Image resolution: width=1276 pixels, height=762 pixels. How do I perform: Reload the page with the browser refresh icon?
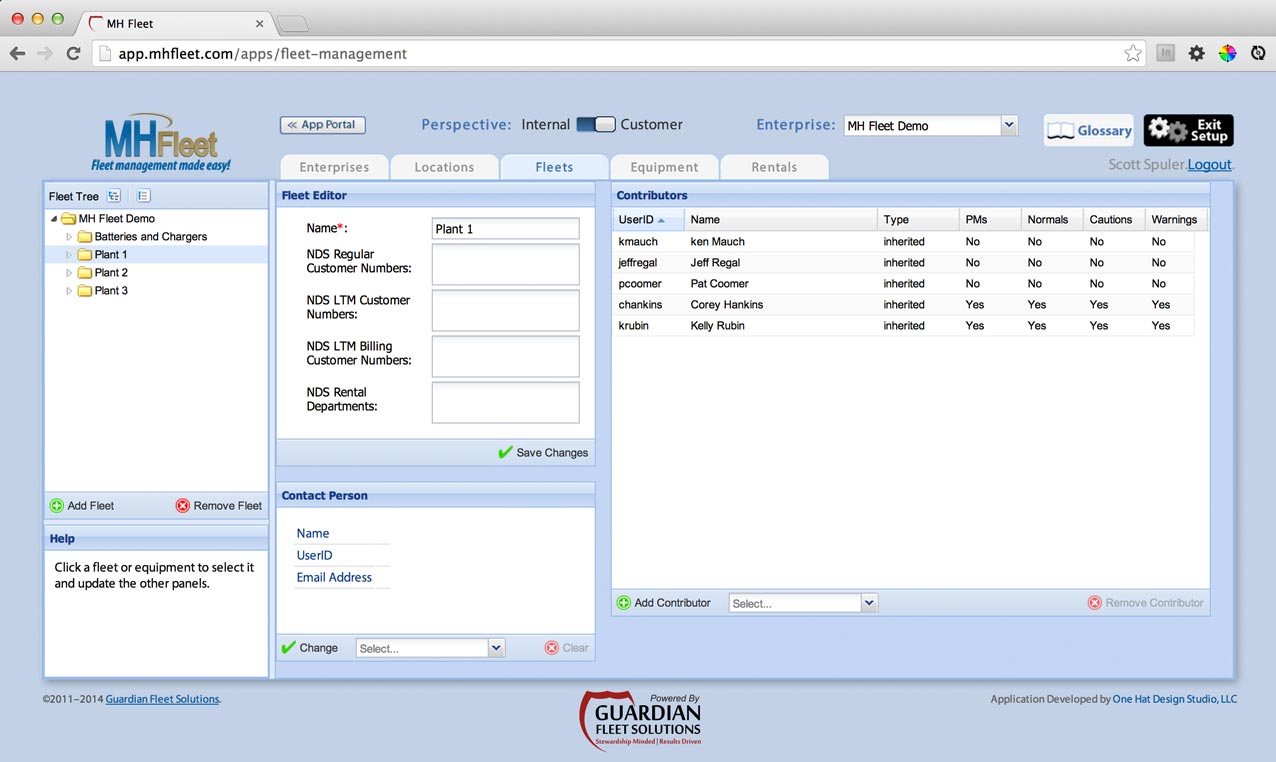pyautogui.click(x=73, y=54)
